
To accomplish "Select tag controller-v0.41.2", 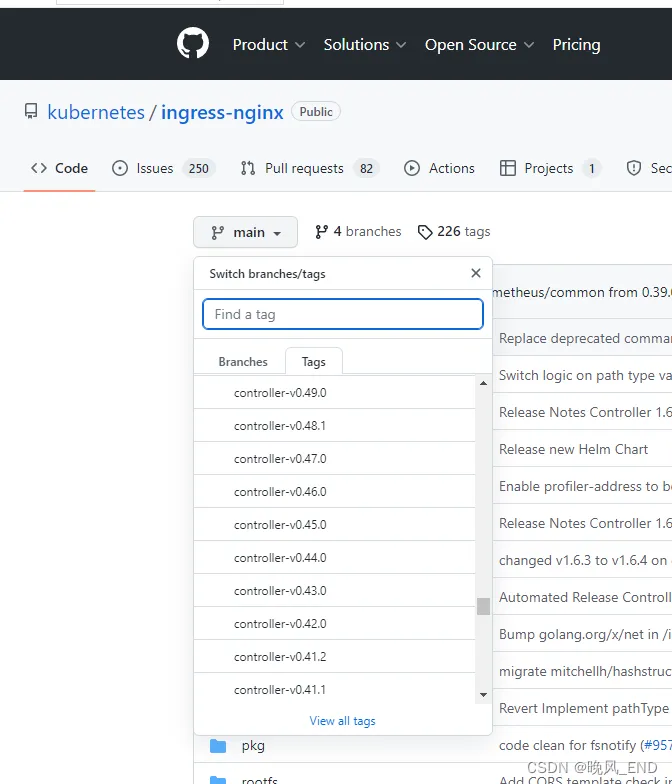I will coord(334,656).
